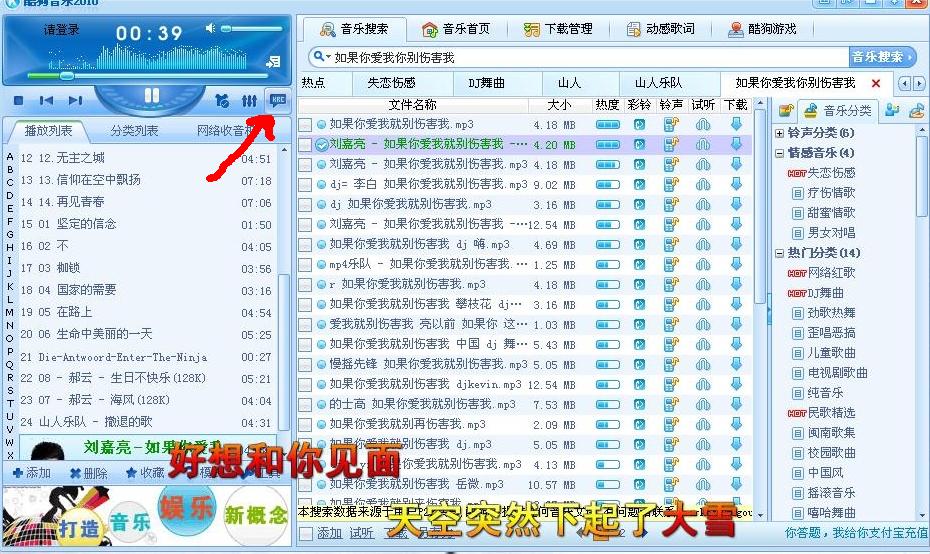This screenshot has height=554, width=930.
Task: Sort results by the 大小 column header
Action: pyautogui.click(x=559, y=105)
